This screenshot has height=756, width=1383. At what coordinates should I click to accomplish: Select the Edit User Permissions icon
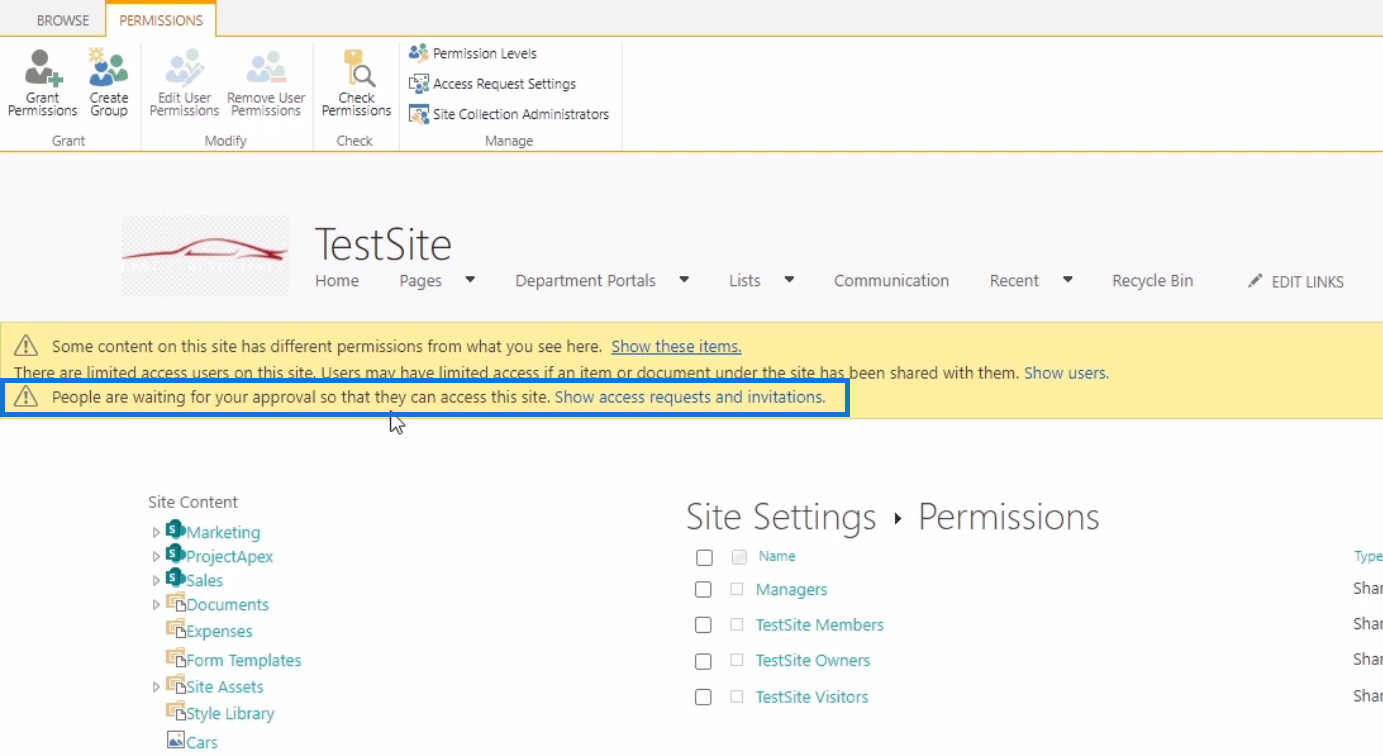(185, 68)
